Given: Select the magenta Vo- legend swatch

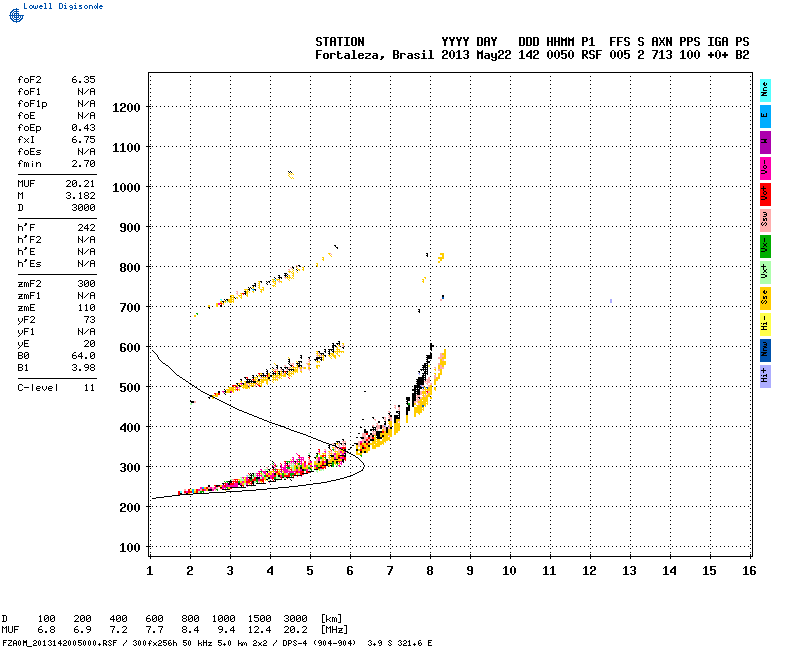Looking at the screenshot, I should click(x=765, y=168).
